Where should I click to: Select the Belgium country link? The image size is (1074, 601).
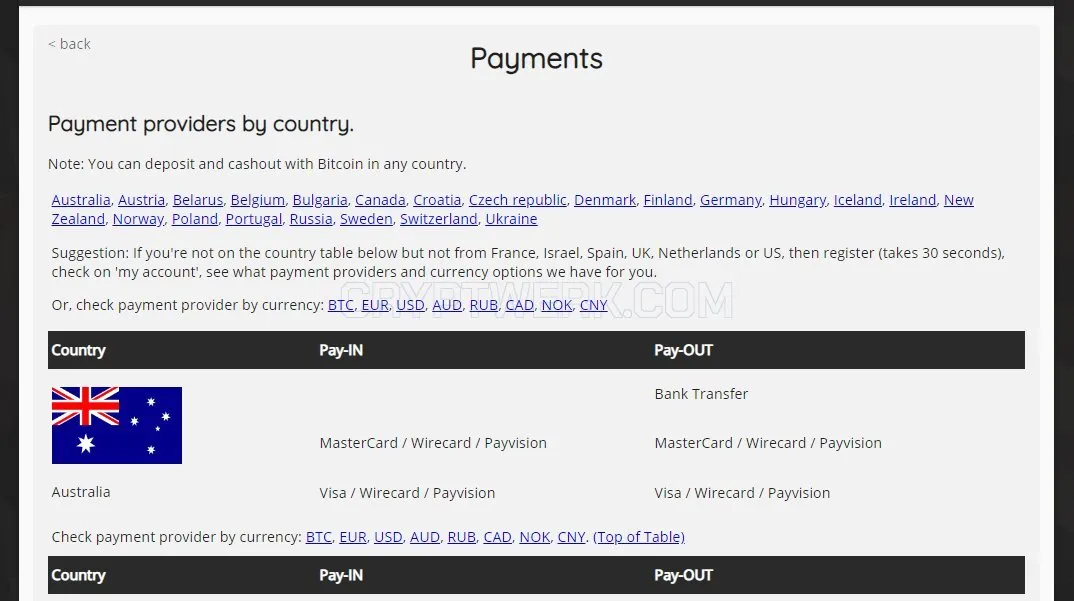258,200
